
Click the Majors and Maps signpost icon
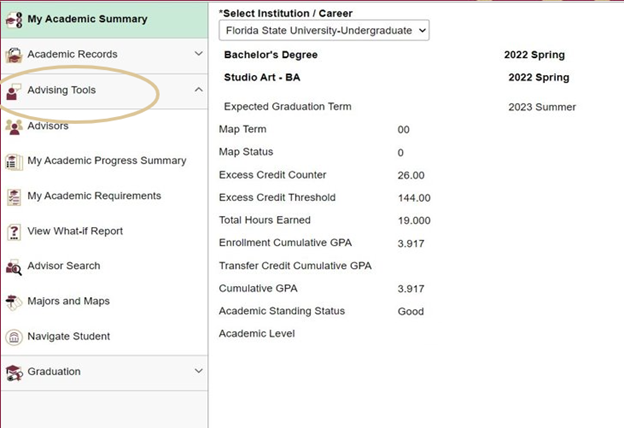click(x=14, y=302)
